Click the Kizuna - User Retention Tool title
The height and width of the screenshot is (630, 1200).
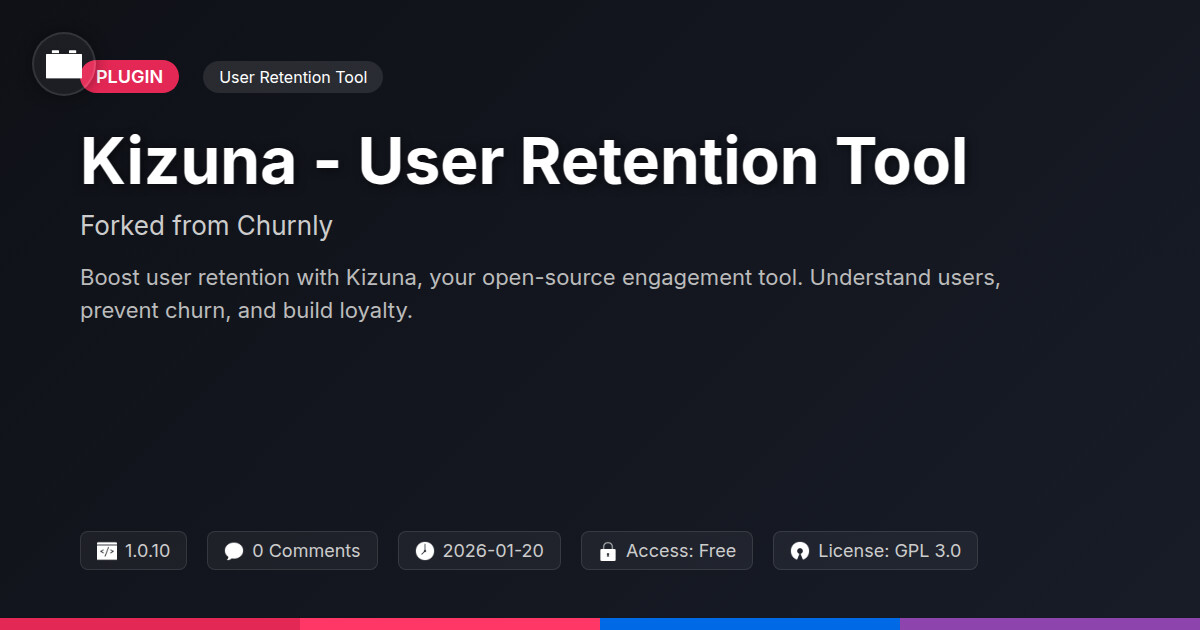pos(523,161)
